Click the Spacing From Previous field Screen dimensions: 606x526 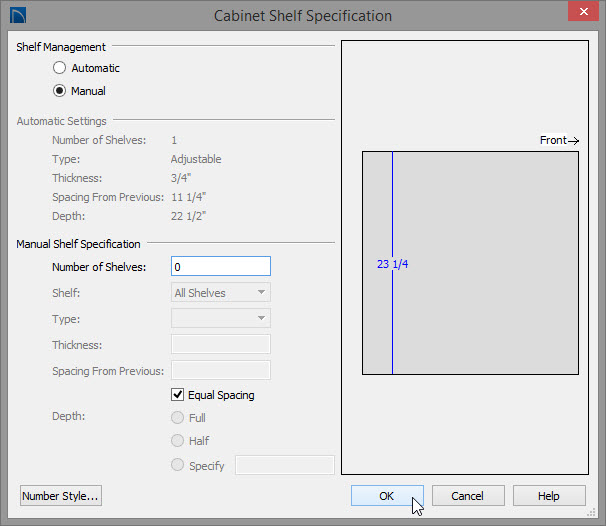click(x=221, y=370)
